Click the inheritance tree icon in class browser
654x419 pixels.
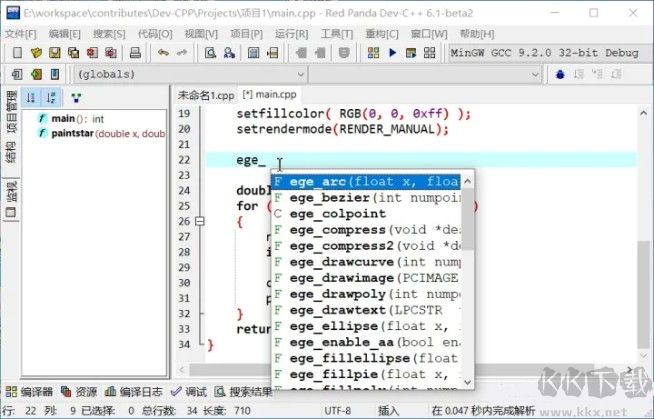(76, 97)
